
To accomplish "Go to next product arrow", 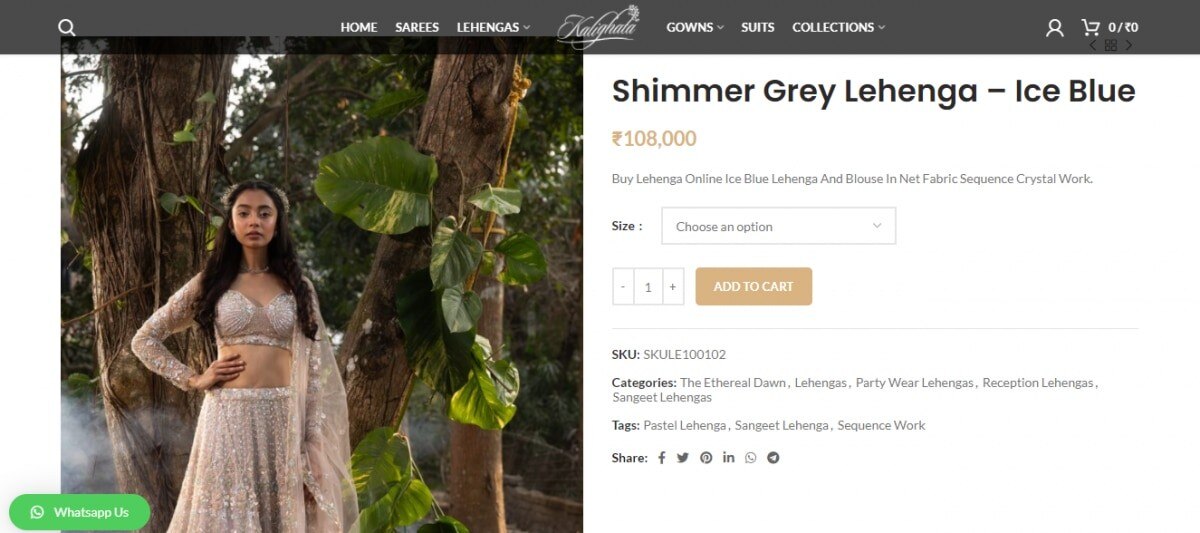I will point(1129,45).
